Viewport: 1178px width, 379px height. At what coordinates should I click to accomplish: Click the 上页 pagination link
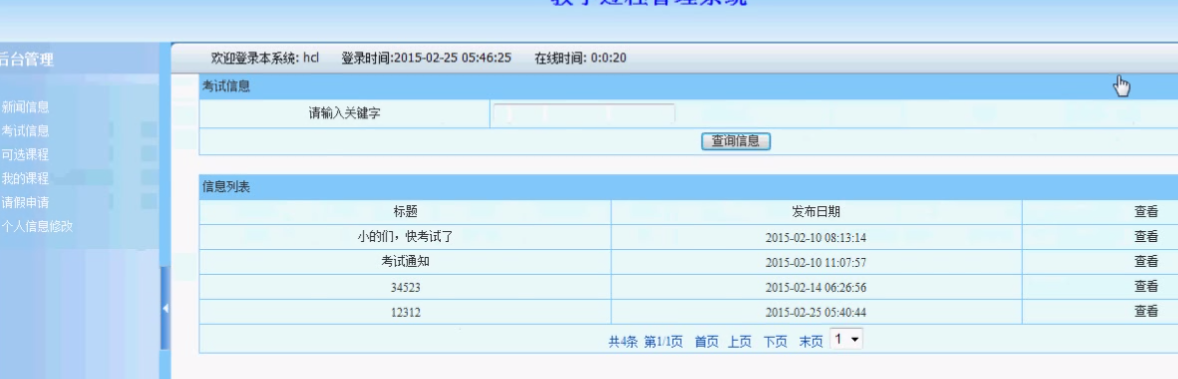pos(739,341)
